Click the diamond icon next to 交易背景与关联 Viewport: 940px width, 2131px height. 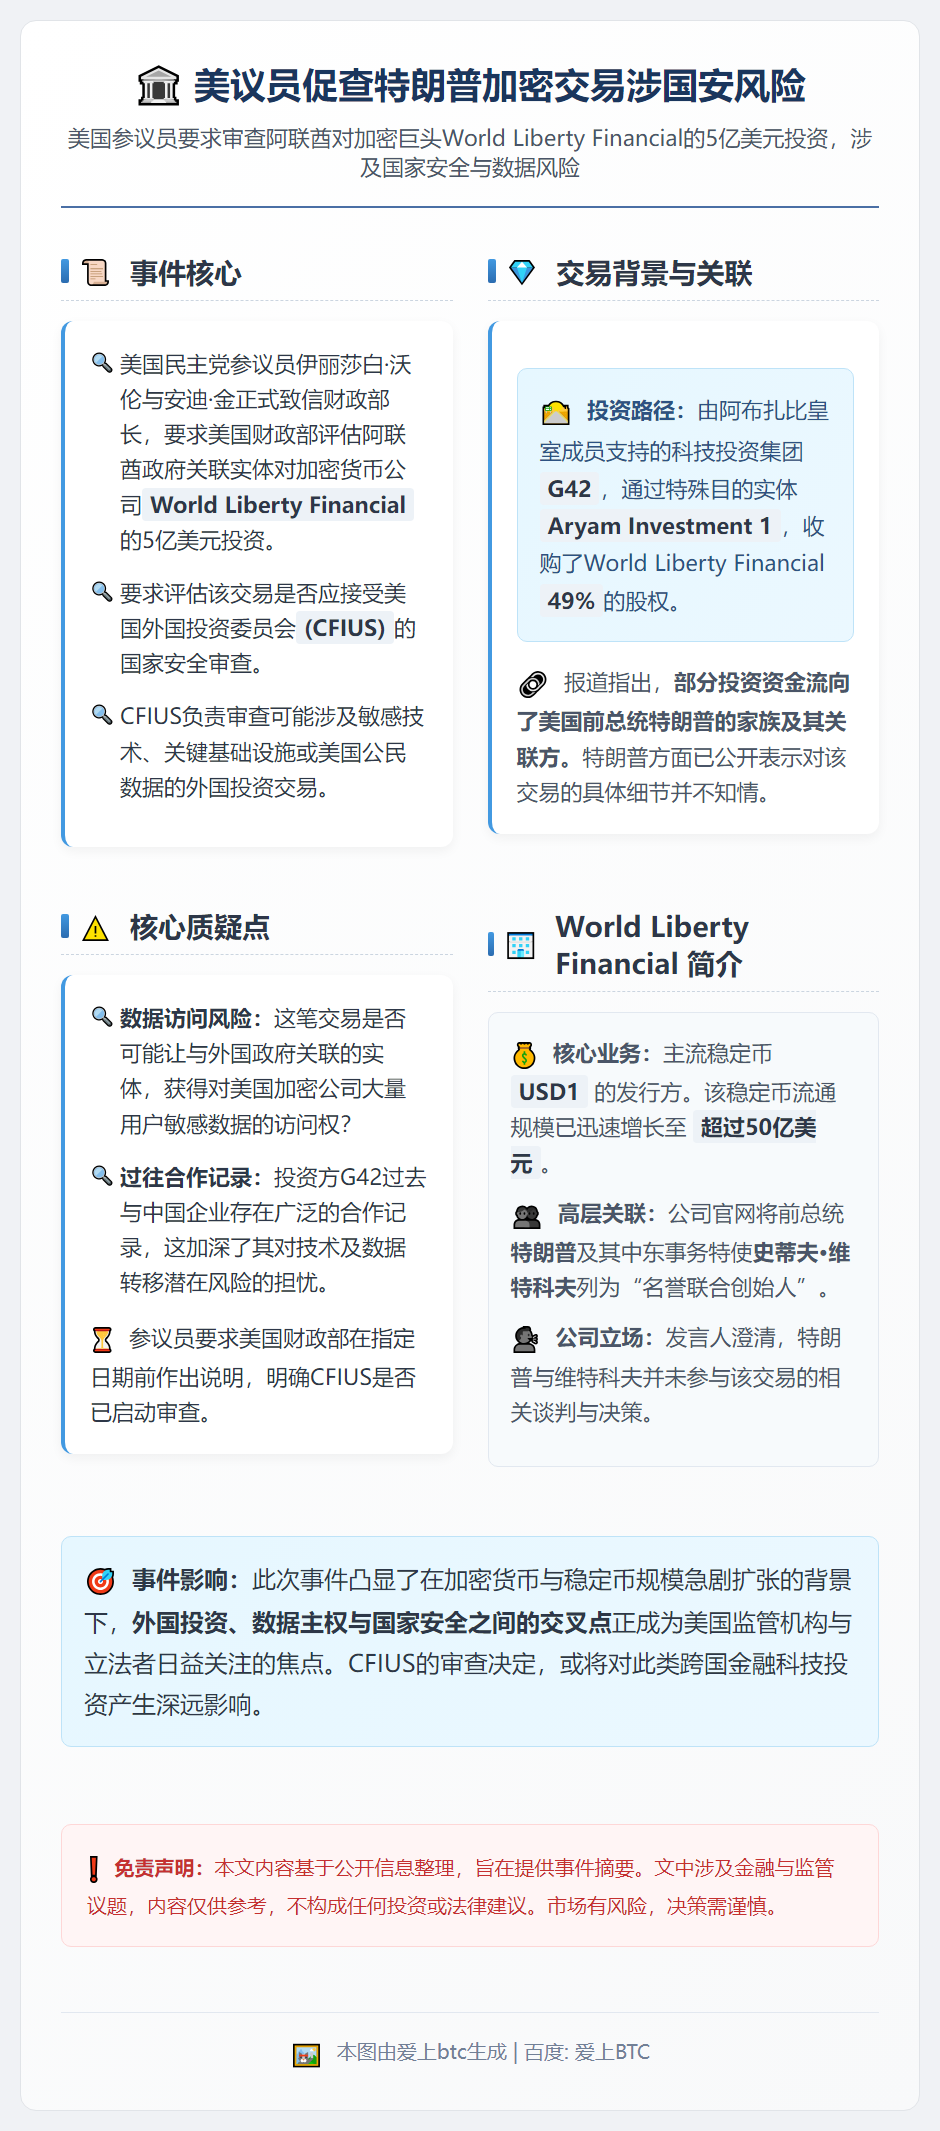[x=522, y=272]
